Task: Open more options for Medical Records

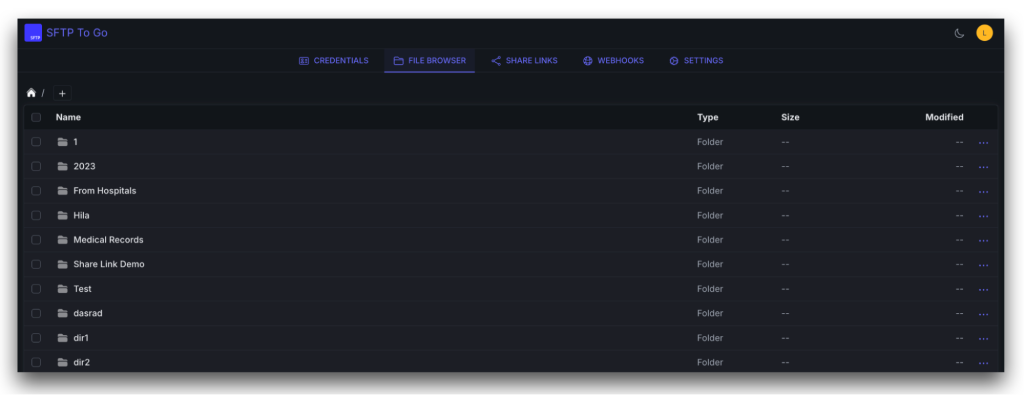Action: coord(984,240)
